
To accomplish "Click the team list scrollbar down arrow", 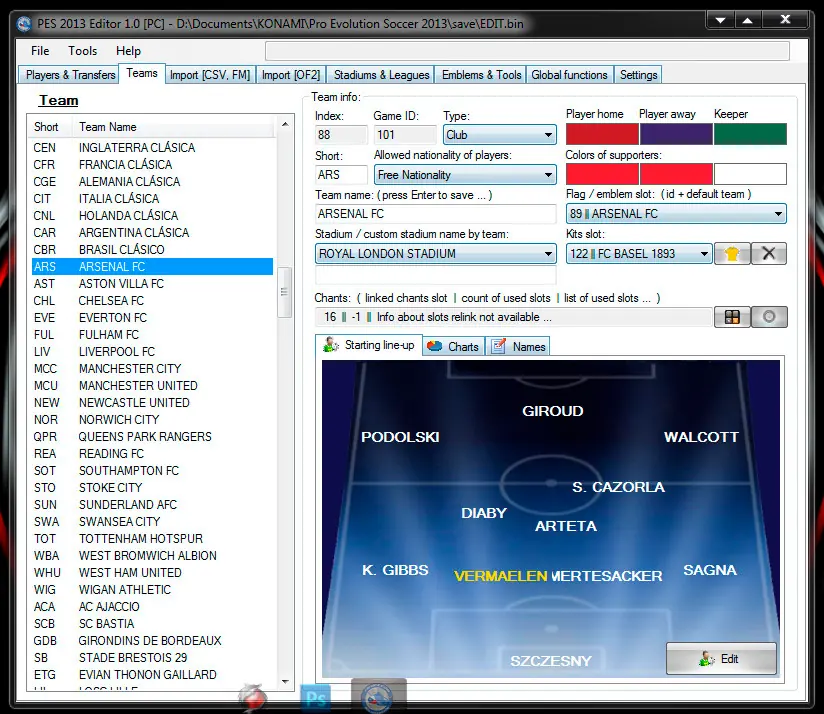I will click(285, 682).
